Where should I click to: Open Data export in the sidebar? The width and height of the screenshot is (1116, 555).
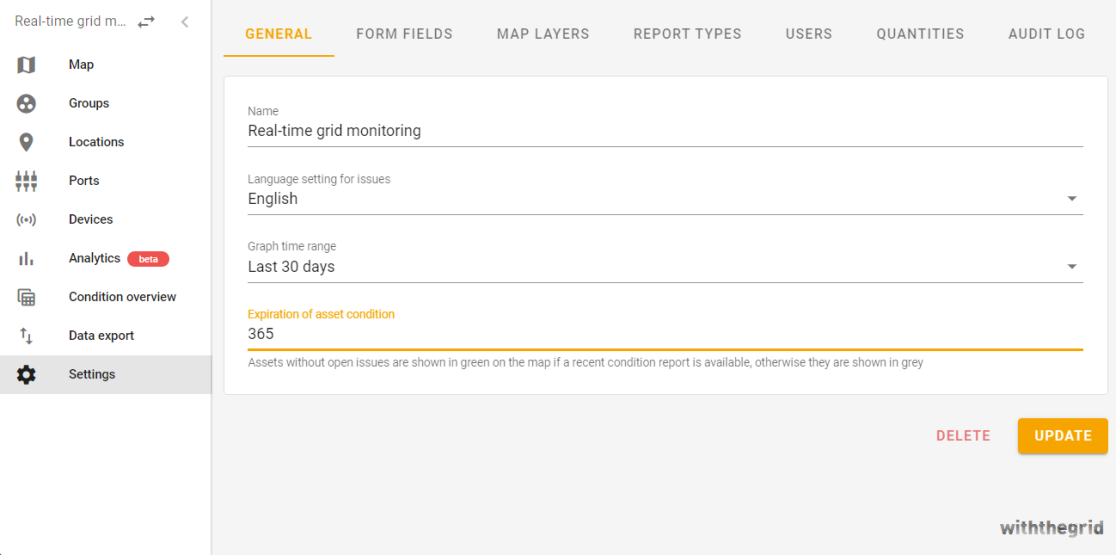point(101,336)
